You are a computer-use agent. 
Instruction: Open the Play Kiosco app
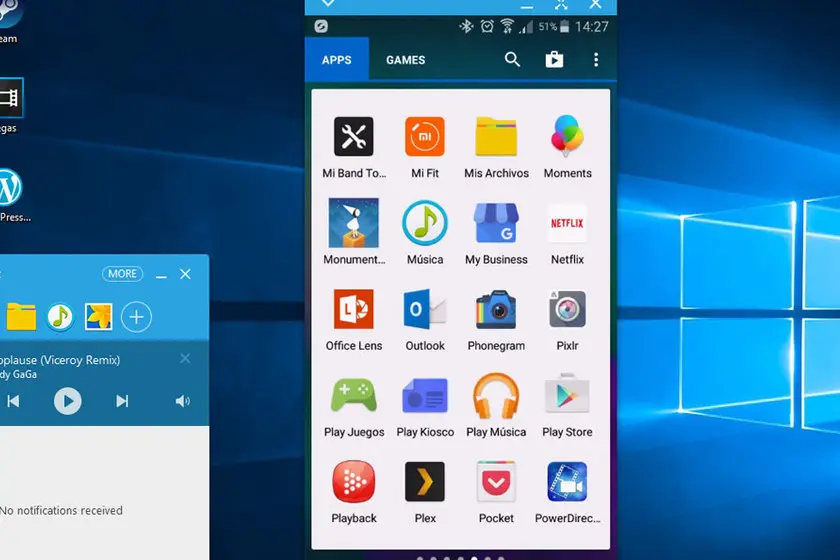pos(425,395)
